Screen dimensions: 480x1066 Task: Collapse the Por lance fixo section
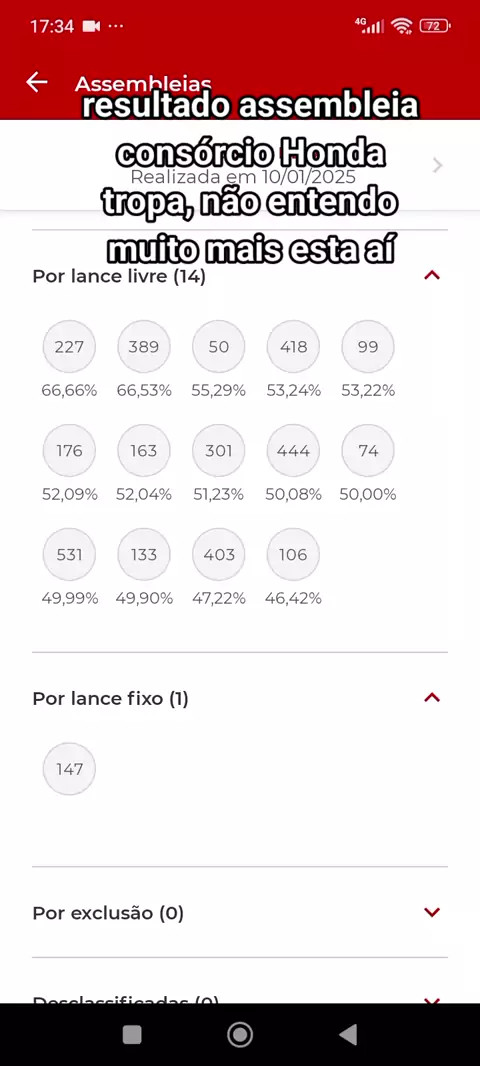coord(432,698)
